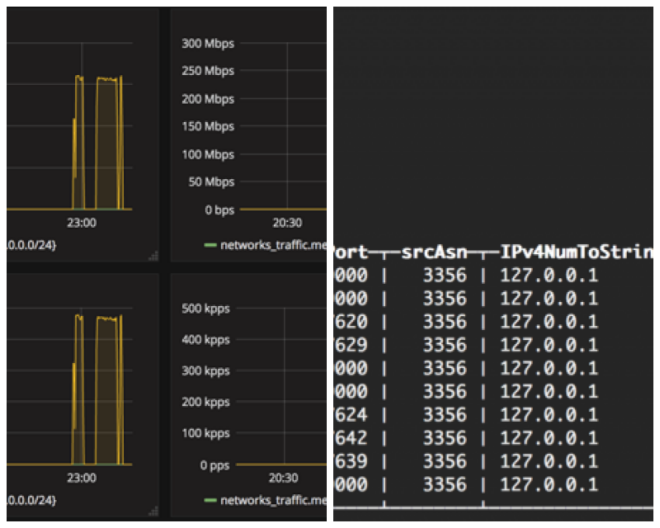This screenshot has width=660, height=528.
Task: Click the port cell ending in 7642
Action: click(x=351, y=438)
